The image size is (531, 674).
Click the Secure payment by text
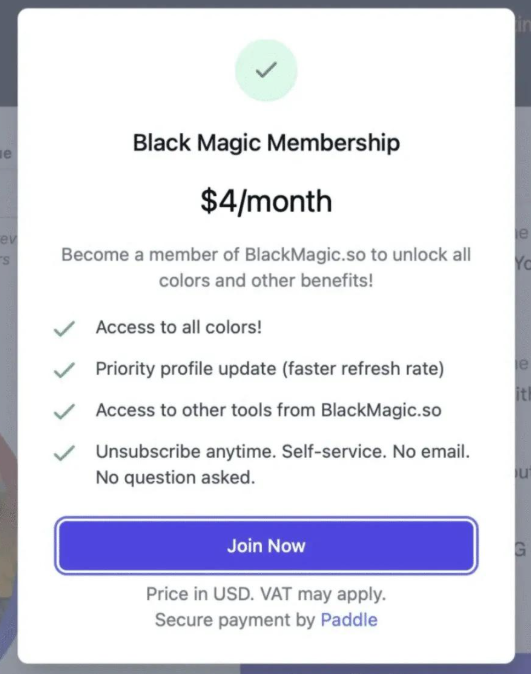pyautogui.click(x=235, y=620)
